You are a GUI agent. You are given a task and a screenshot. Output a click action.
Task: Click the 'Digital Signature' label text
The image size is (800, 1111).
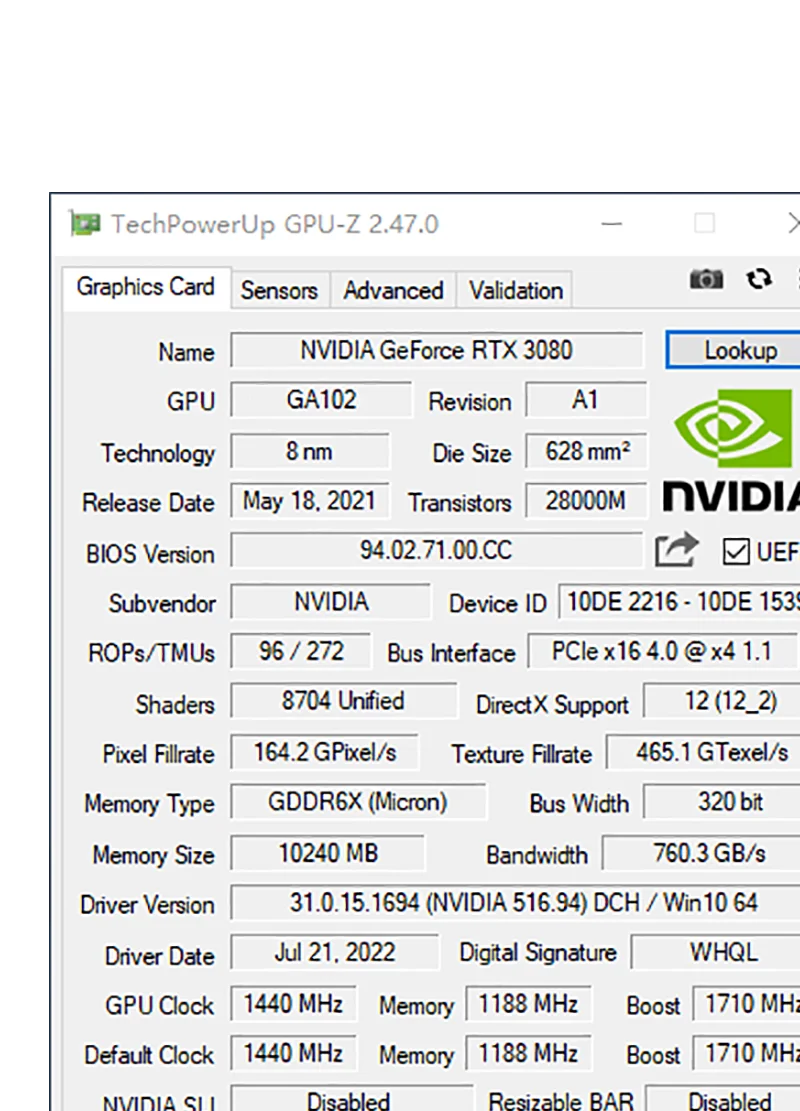coord(538,953)
